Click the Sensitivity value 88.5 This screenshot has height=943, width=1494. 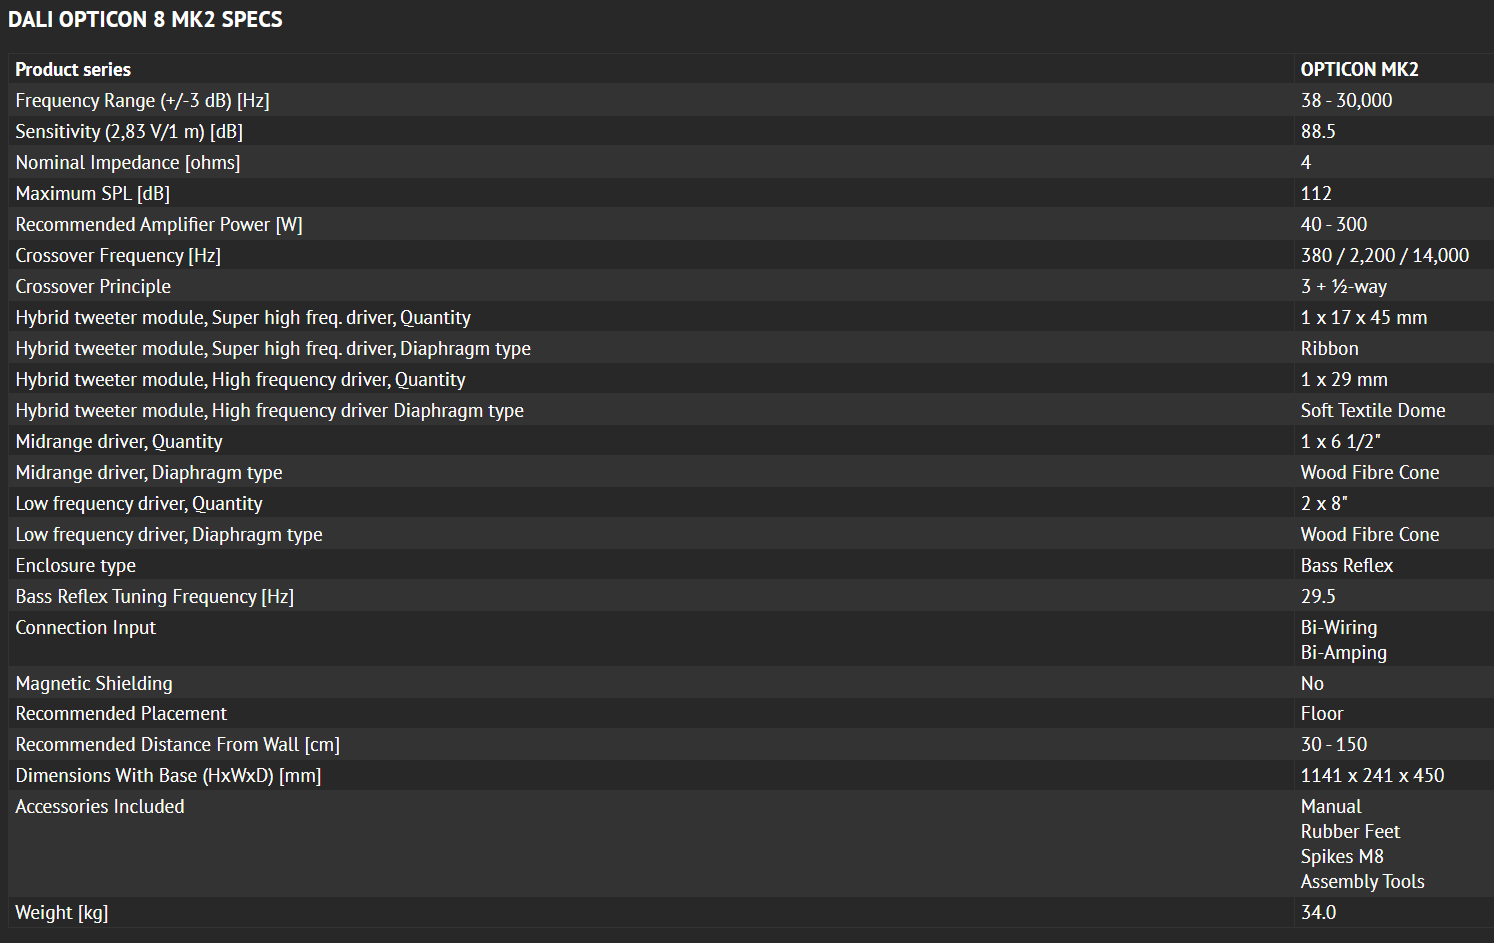click(x=1318, y=131)
